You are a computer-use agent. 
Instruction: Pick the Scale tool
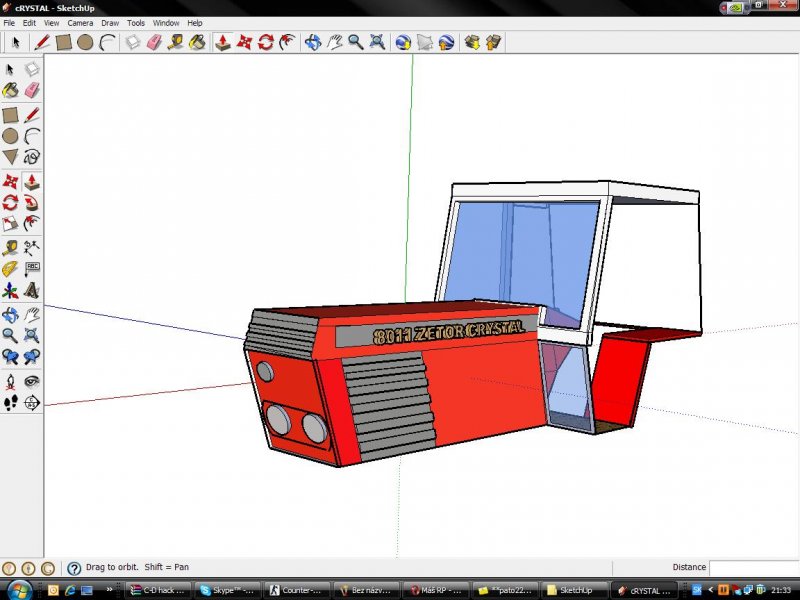click(x=10, y=223)
